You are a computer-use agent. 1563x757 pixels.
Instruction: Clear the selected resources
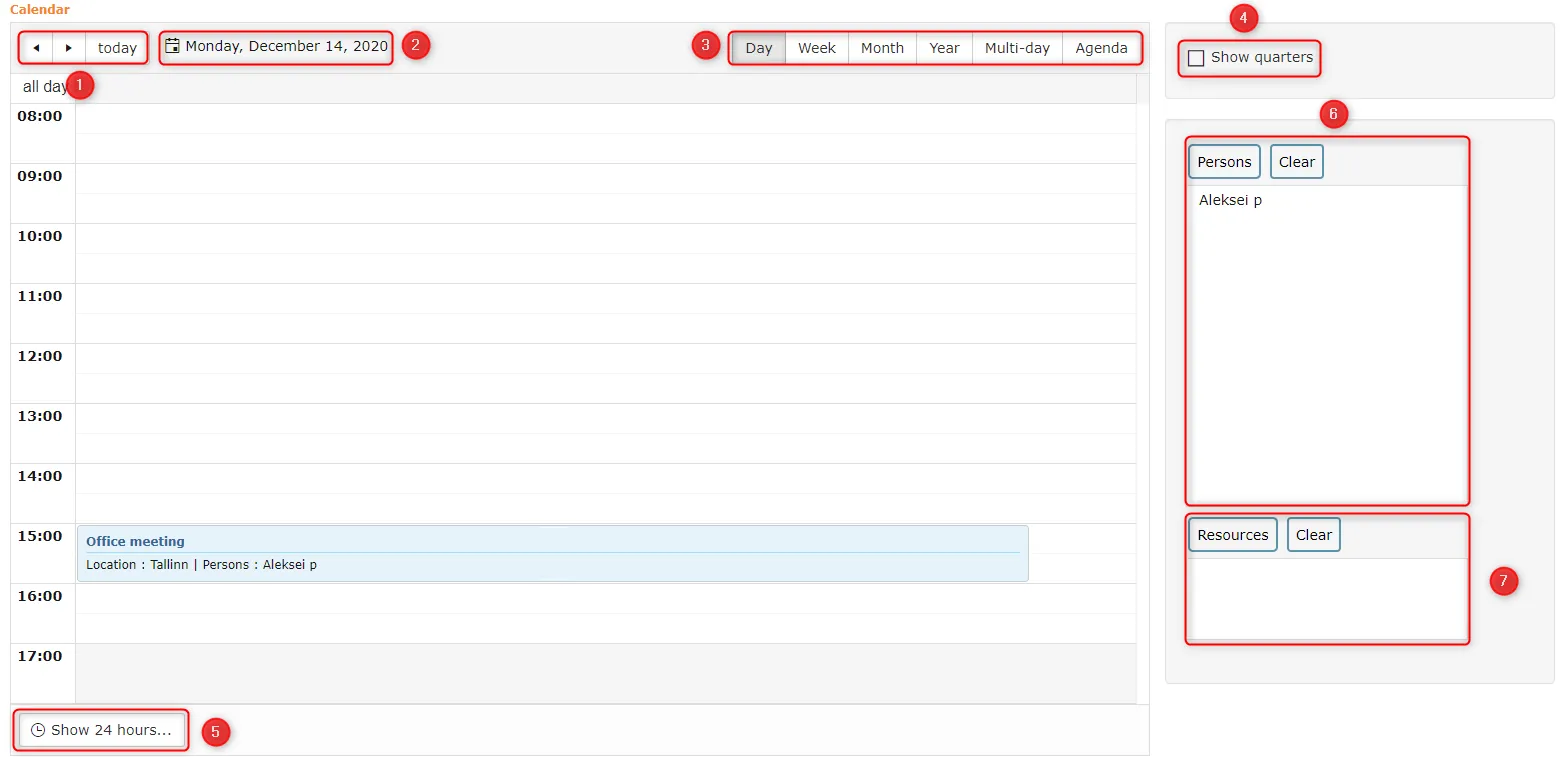tap(1314, 535)
